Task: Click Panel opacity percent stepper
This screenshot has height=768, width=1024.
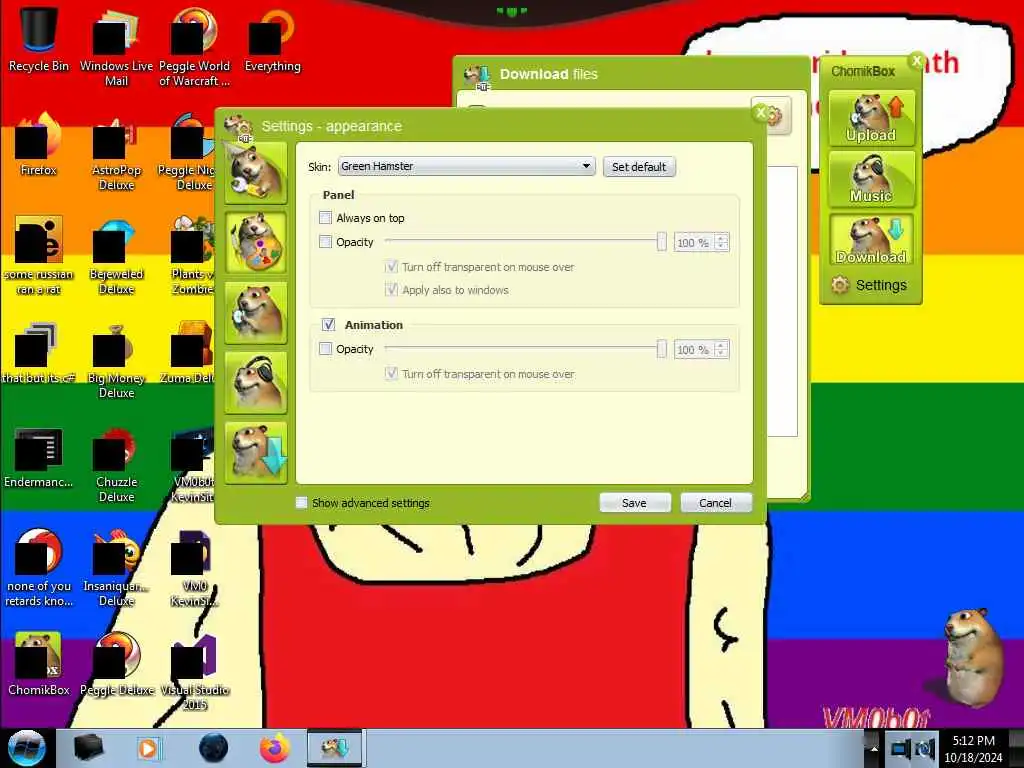Action: [x=721, y=242]
